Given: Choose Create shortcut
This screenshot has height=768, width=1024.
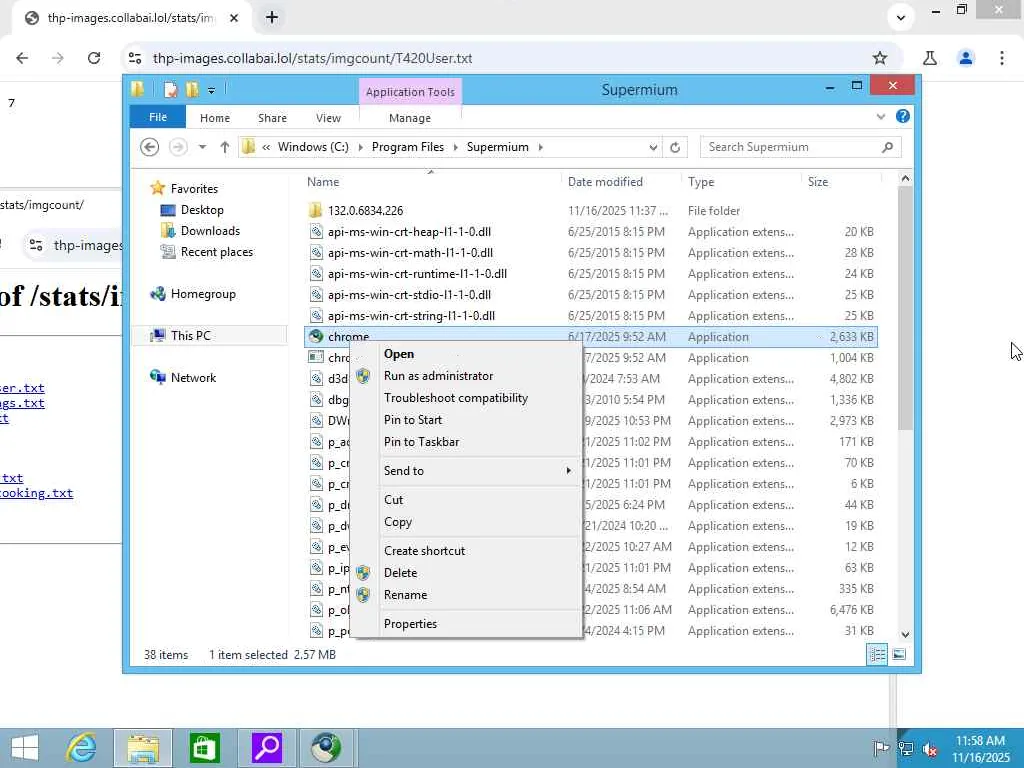Looking at the screenshot, I should tap(424, 551).
